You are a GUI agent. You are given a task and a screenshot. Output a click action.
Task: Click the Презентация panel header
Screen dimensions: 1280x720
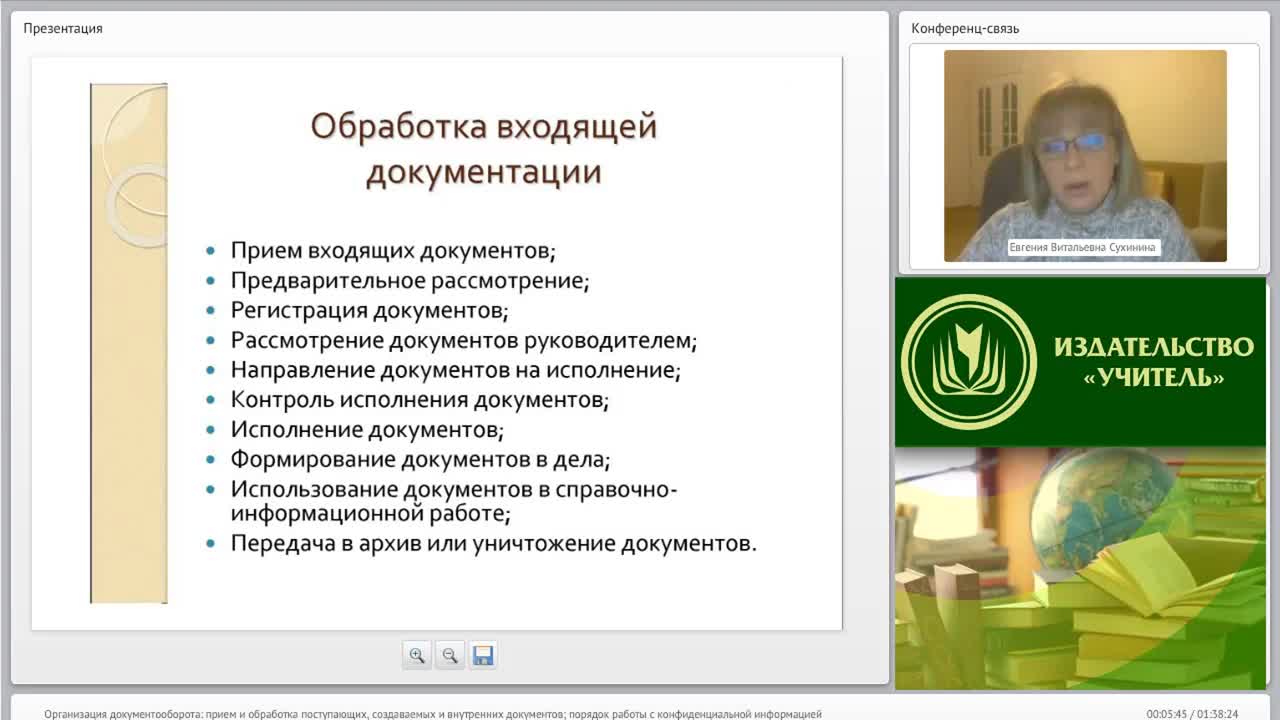63,28
